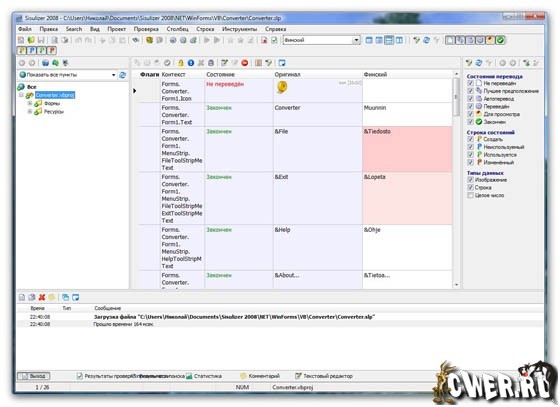This screenshot has height=407, width=560.
Task: Open the 'Файл' menu
Action: [x=25, y=29]
